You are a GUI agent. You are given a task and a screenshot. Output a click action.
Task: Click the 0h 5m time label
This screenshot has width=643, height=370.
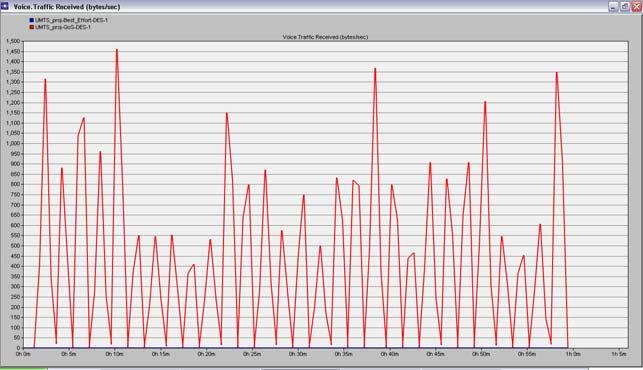click(x=68, y=354)
